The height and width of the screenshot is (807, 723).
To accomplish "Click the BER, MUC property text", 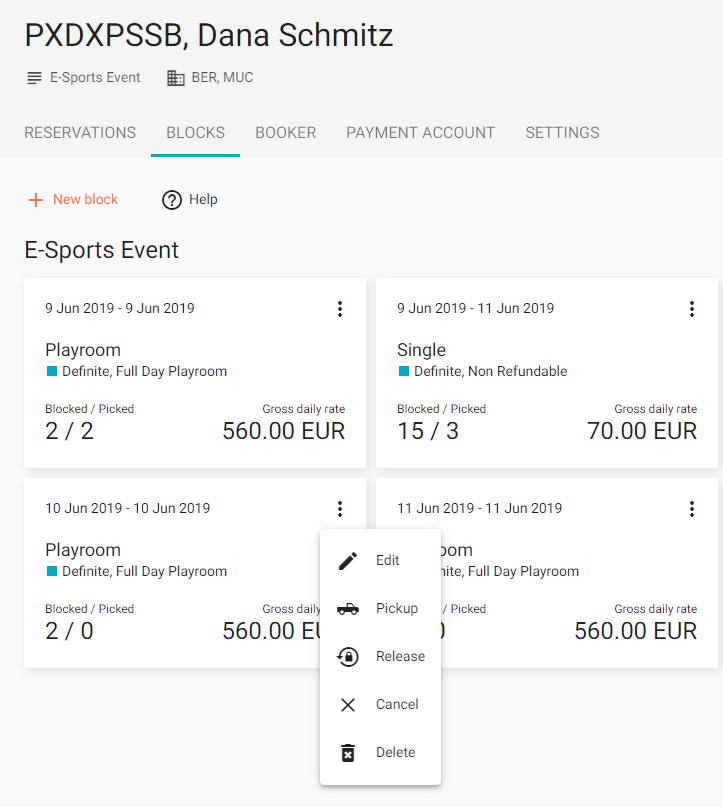I will click(x=222, y=78).
